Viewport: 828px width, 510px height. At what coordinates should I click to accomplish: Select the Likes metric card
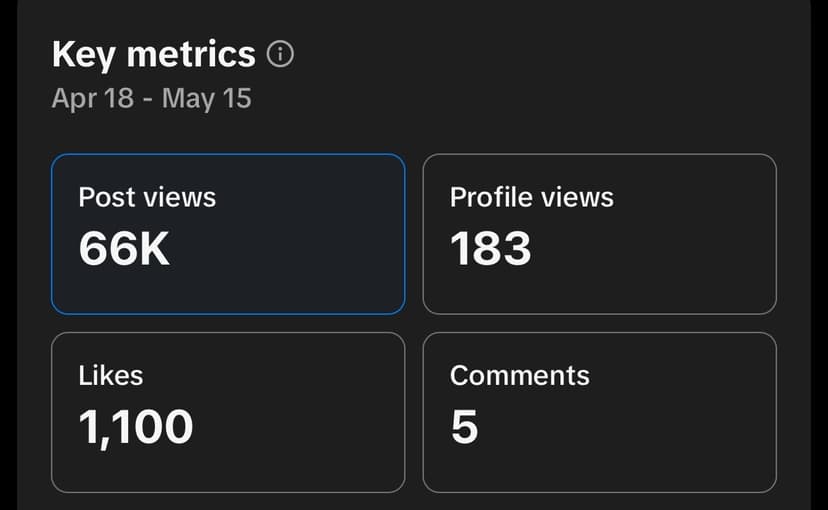tap(228, 412)
